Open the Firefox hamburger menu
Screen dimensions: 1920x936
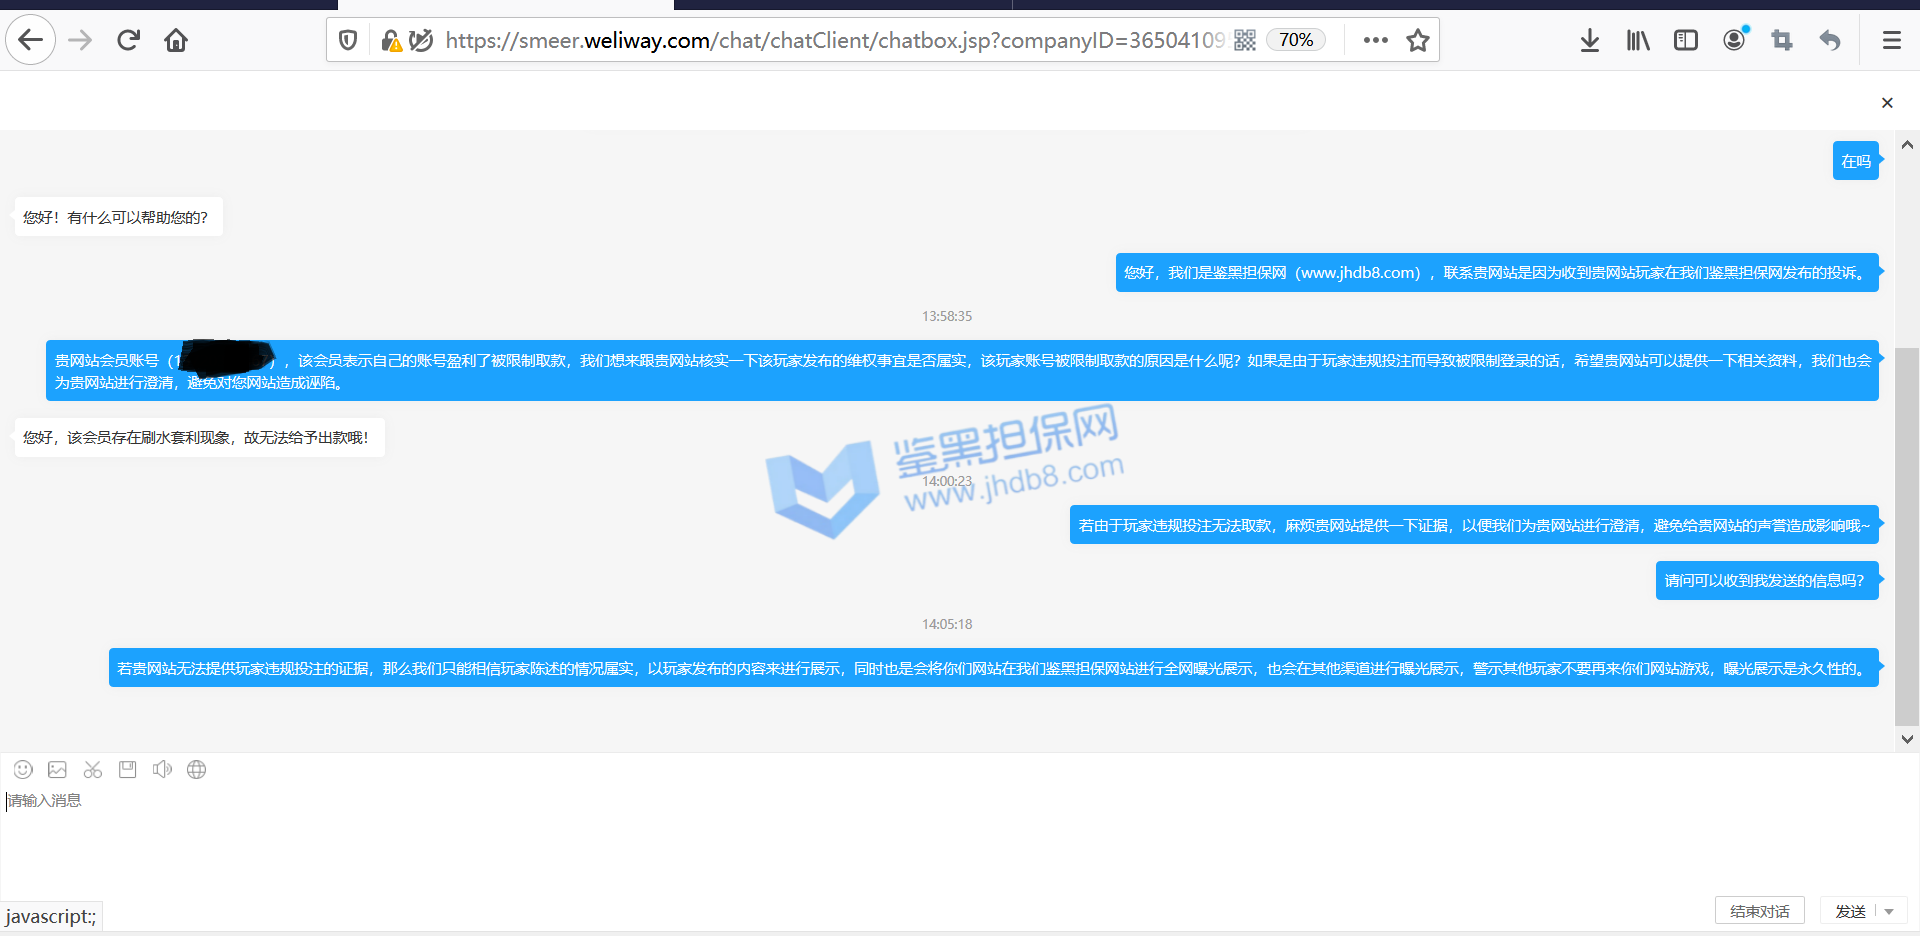(x=1891, y=40)
